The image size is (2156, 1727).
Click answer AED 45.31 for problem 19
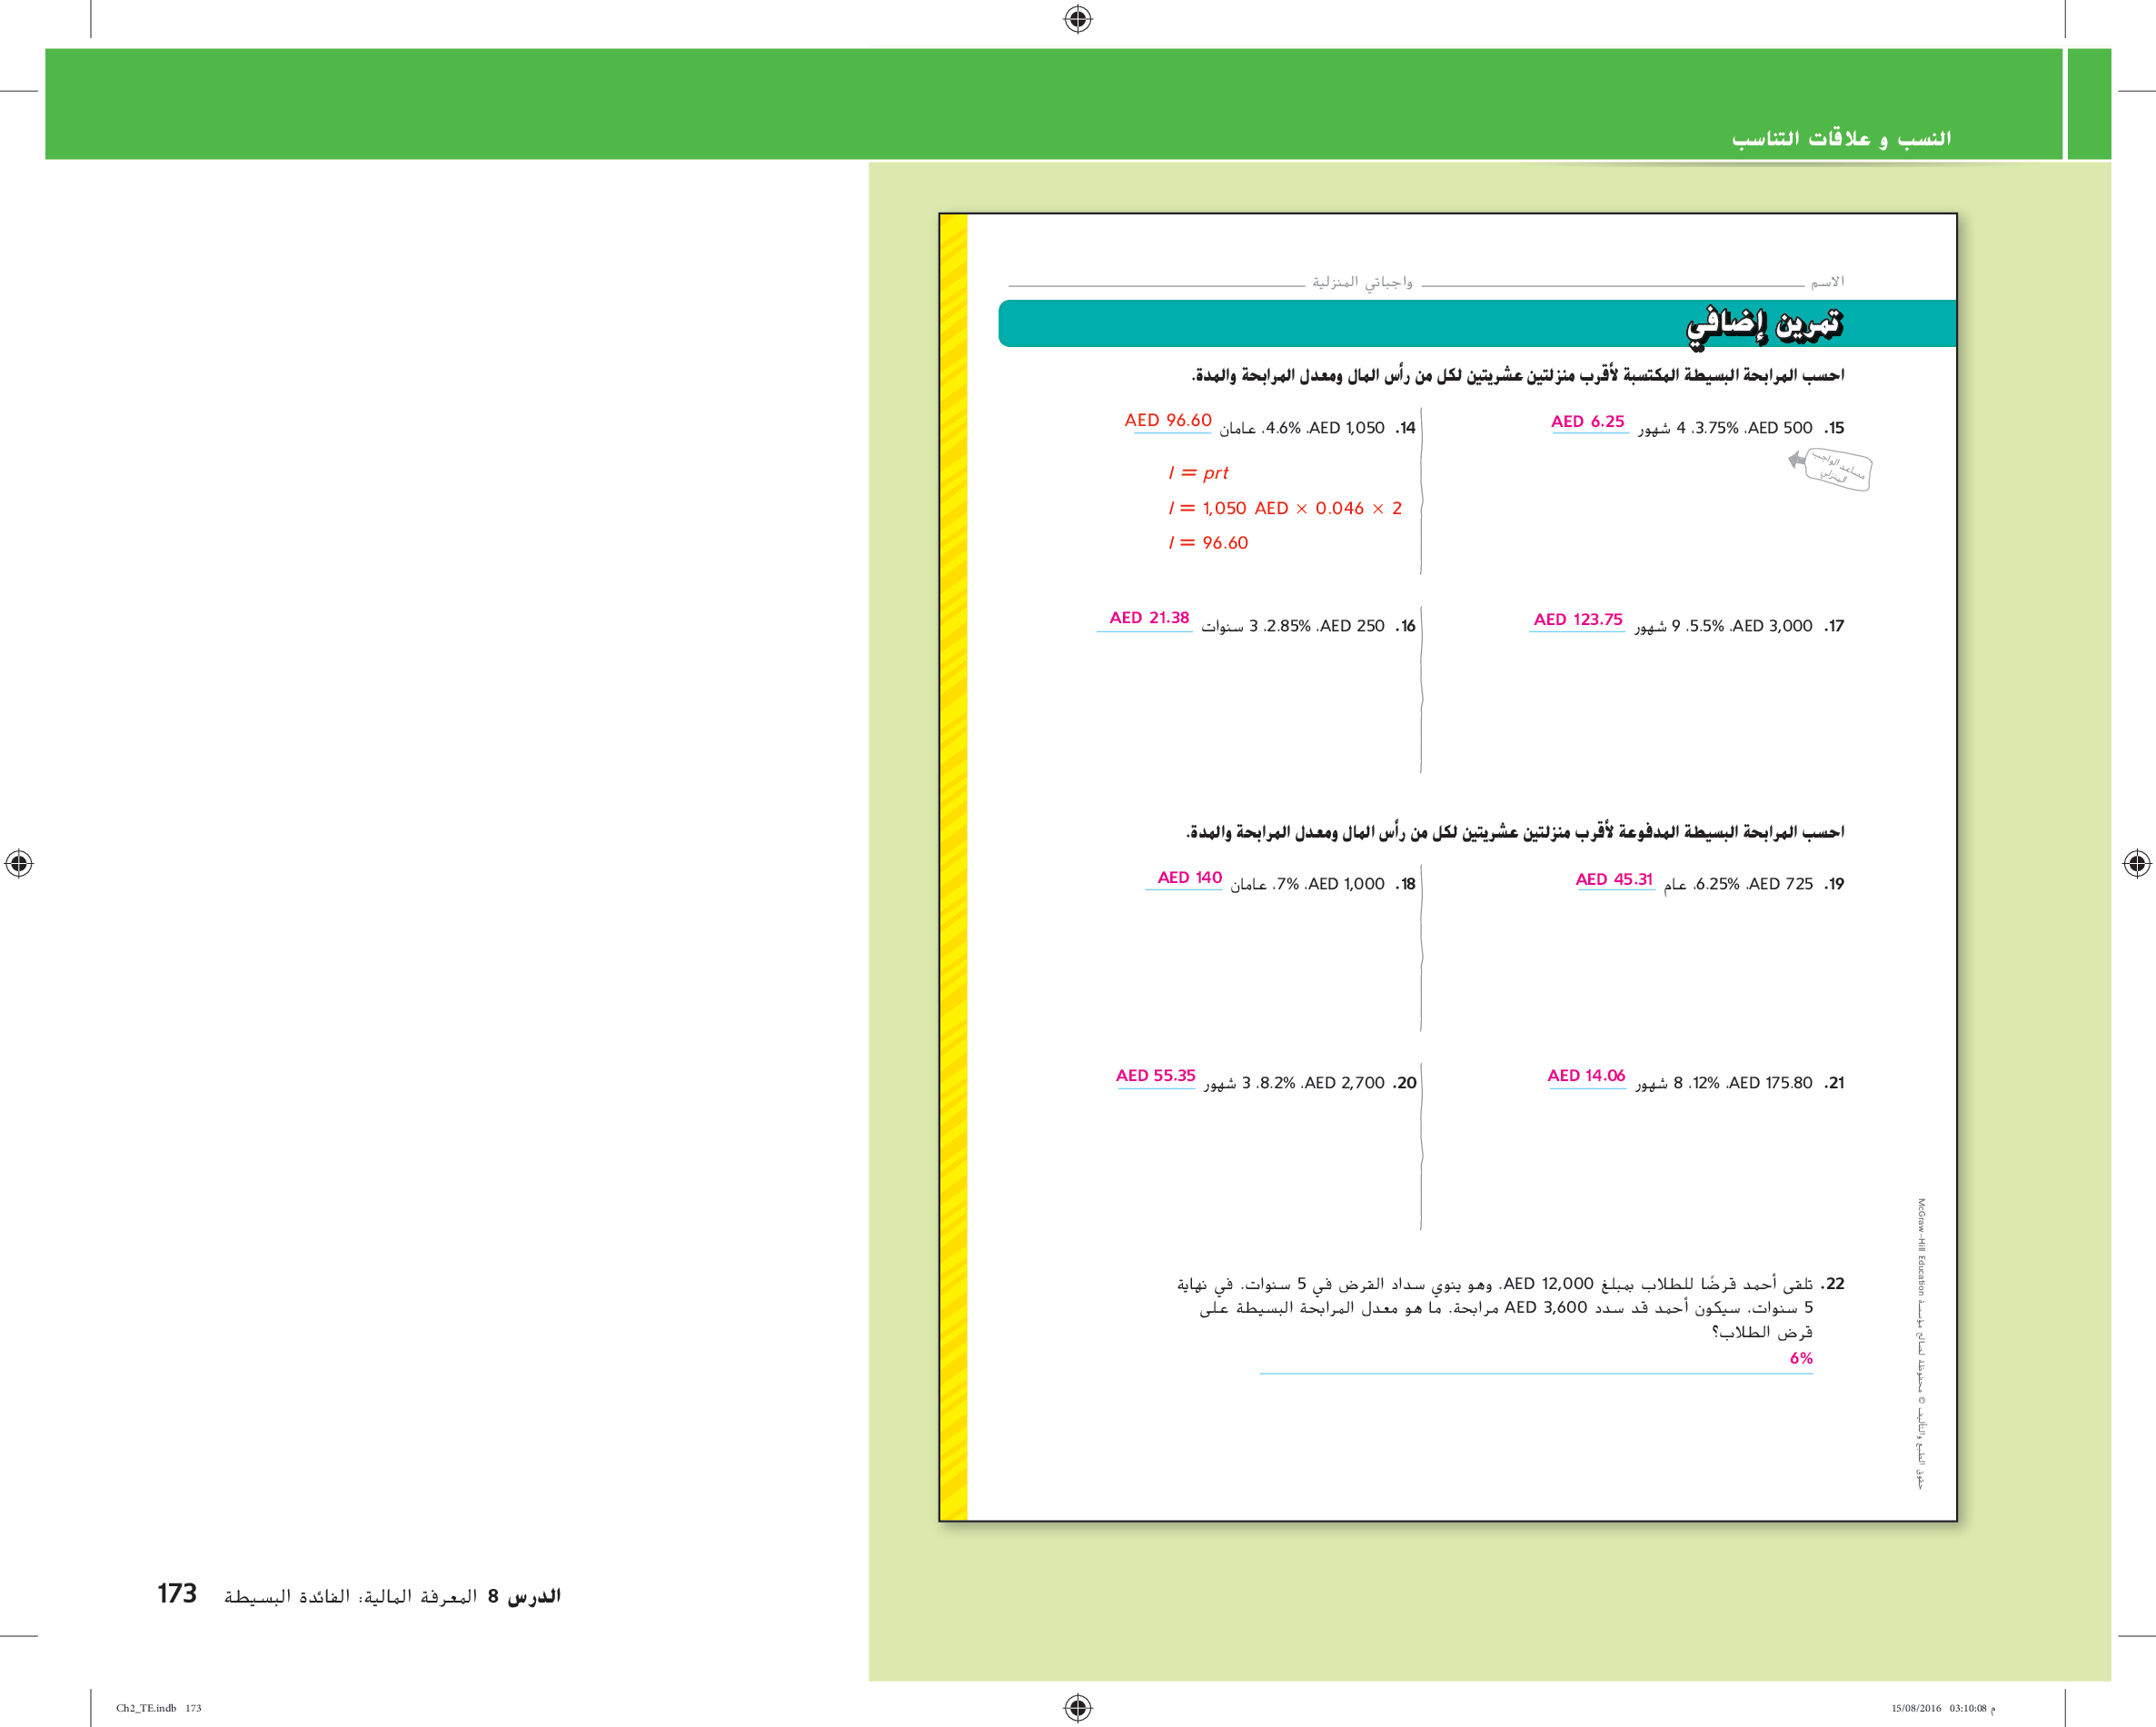pos(1614,880)
